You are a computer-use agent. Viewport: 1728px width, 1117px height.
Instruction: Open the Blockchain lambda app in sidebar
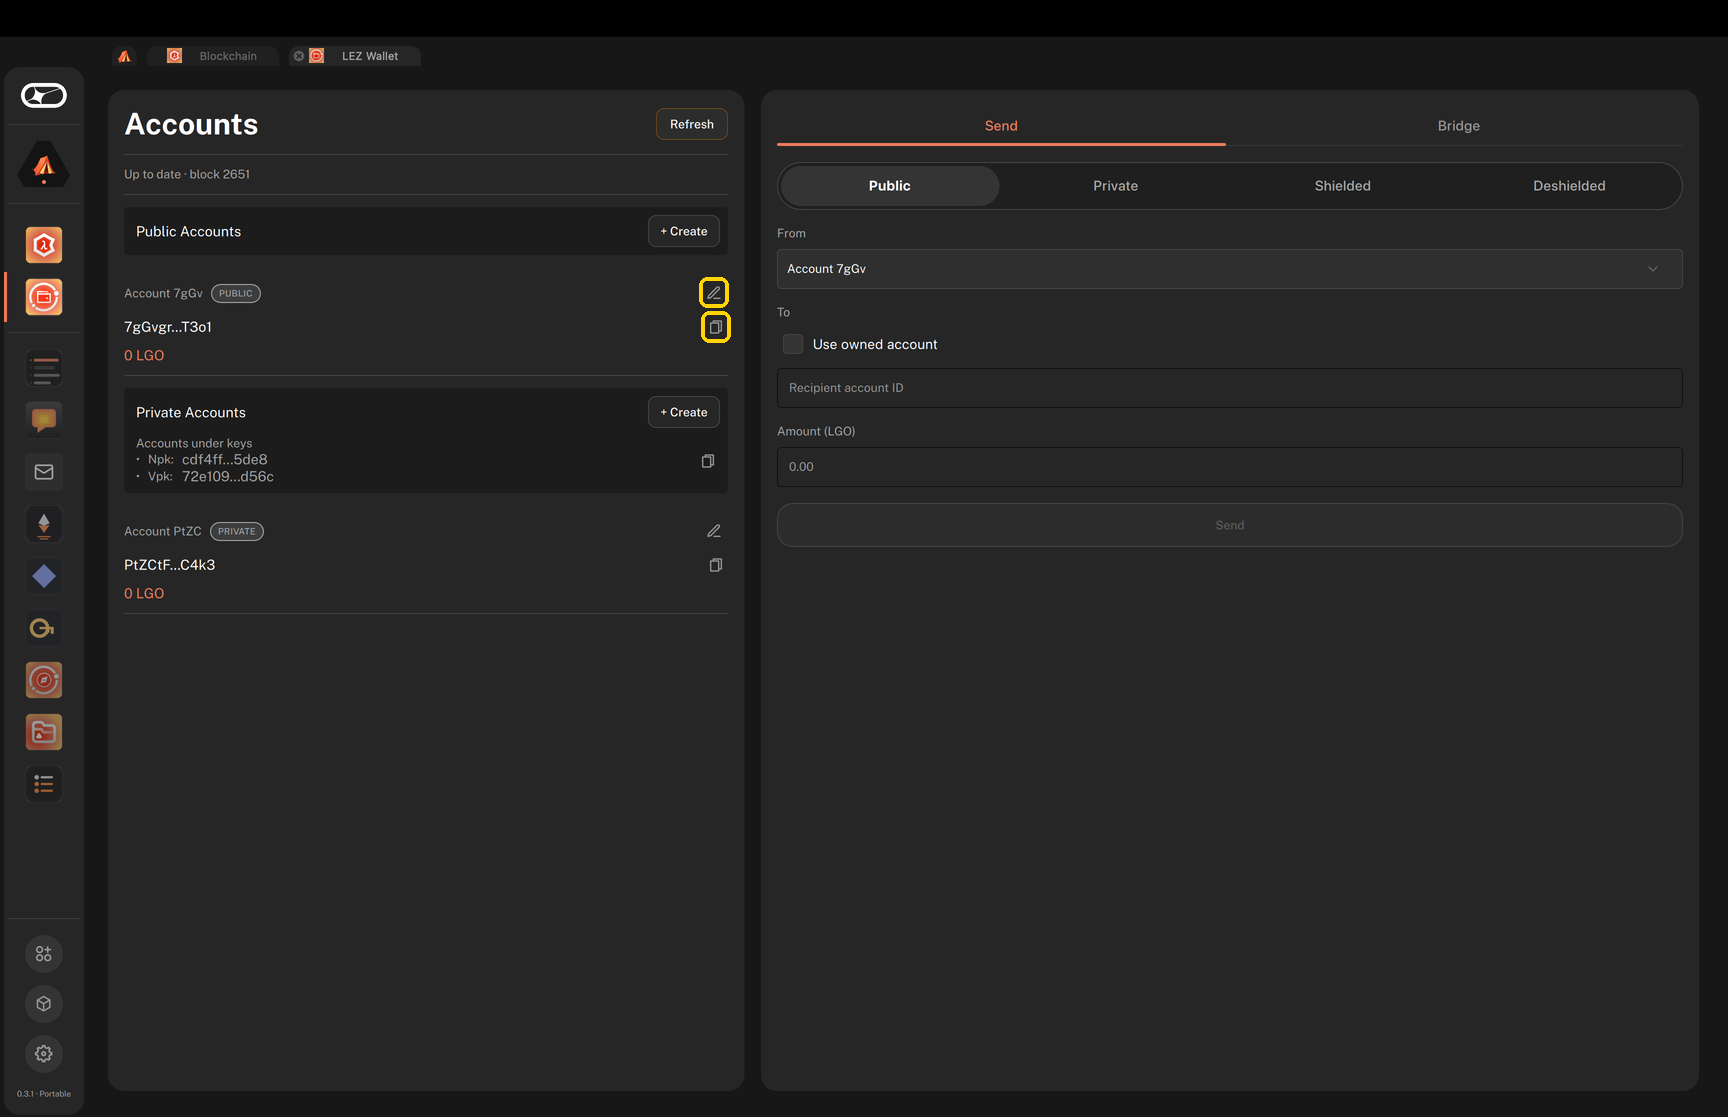(44, 245)
